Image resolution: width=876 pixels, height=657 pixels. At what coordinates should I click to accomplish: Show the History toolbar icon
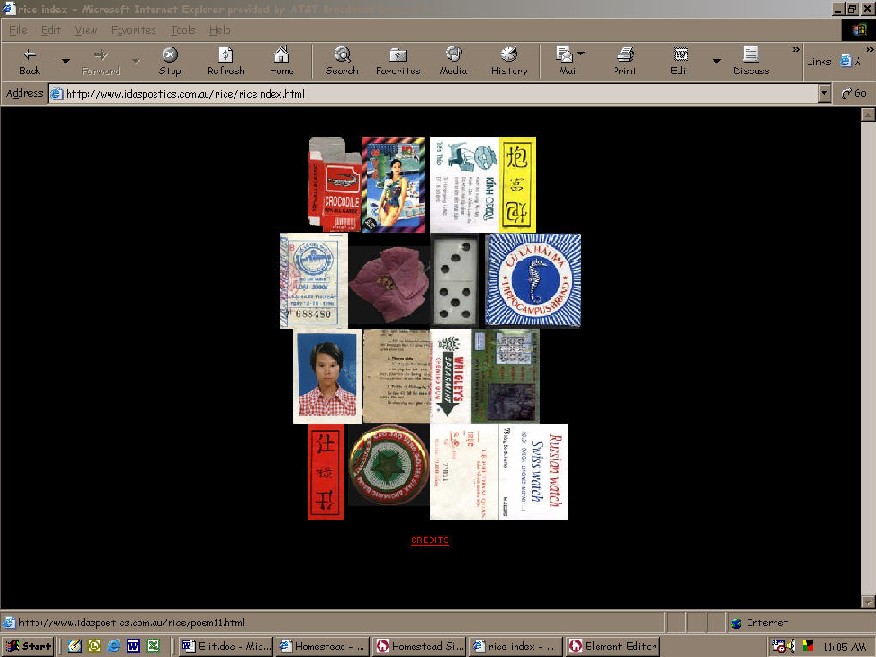click(509, 58)
